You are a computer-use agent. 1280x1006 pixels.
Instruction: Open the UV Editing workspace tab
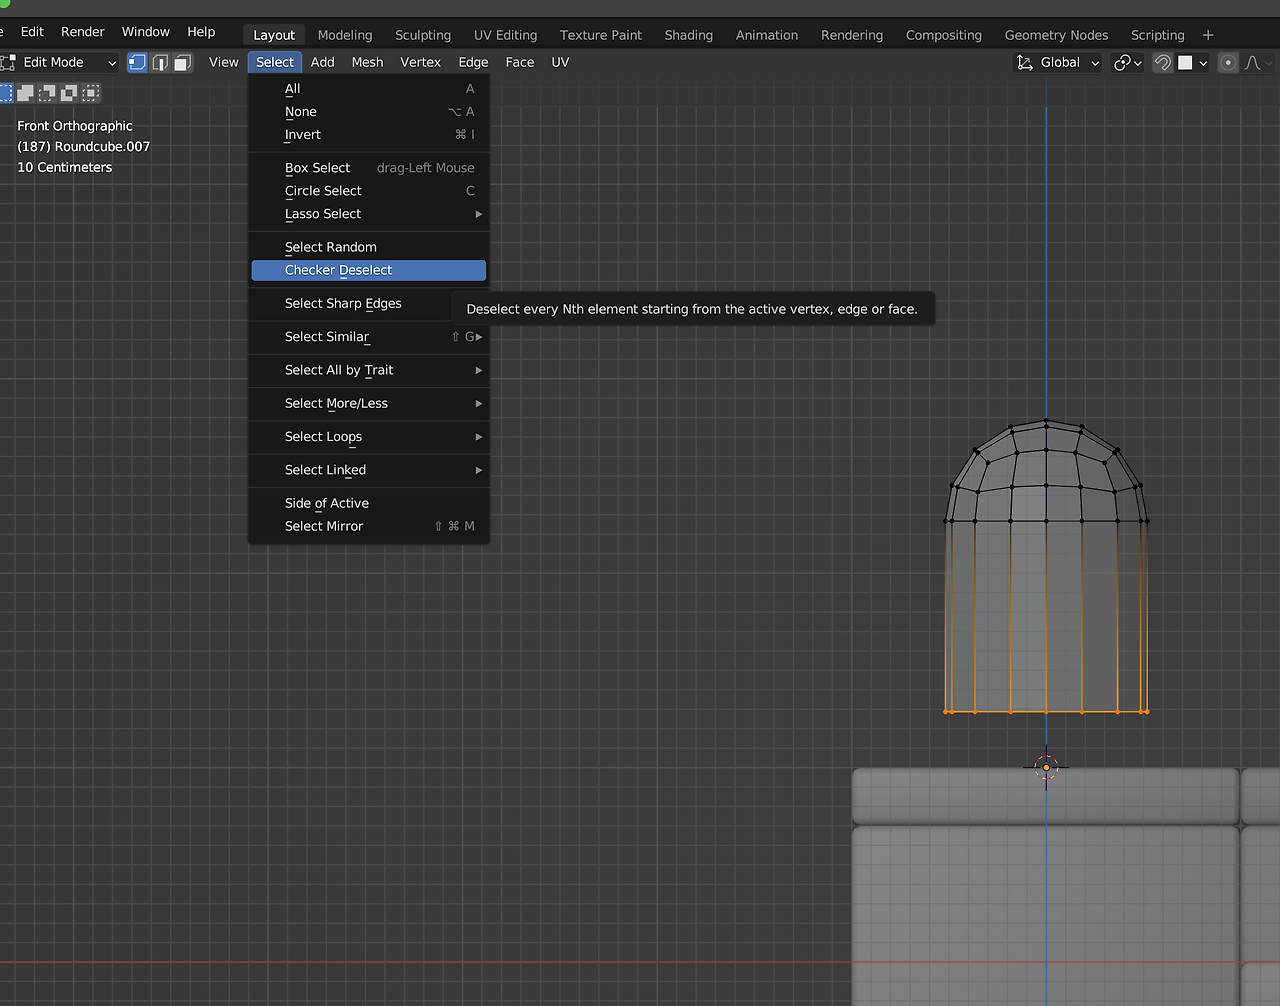[505, 35]
